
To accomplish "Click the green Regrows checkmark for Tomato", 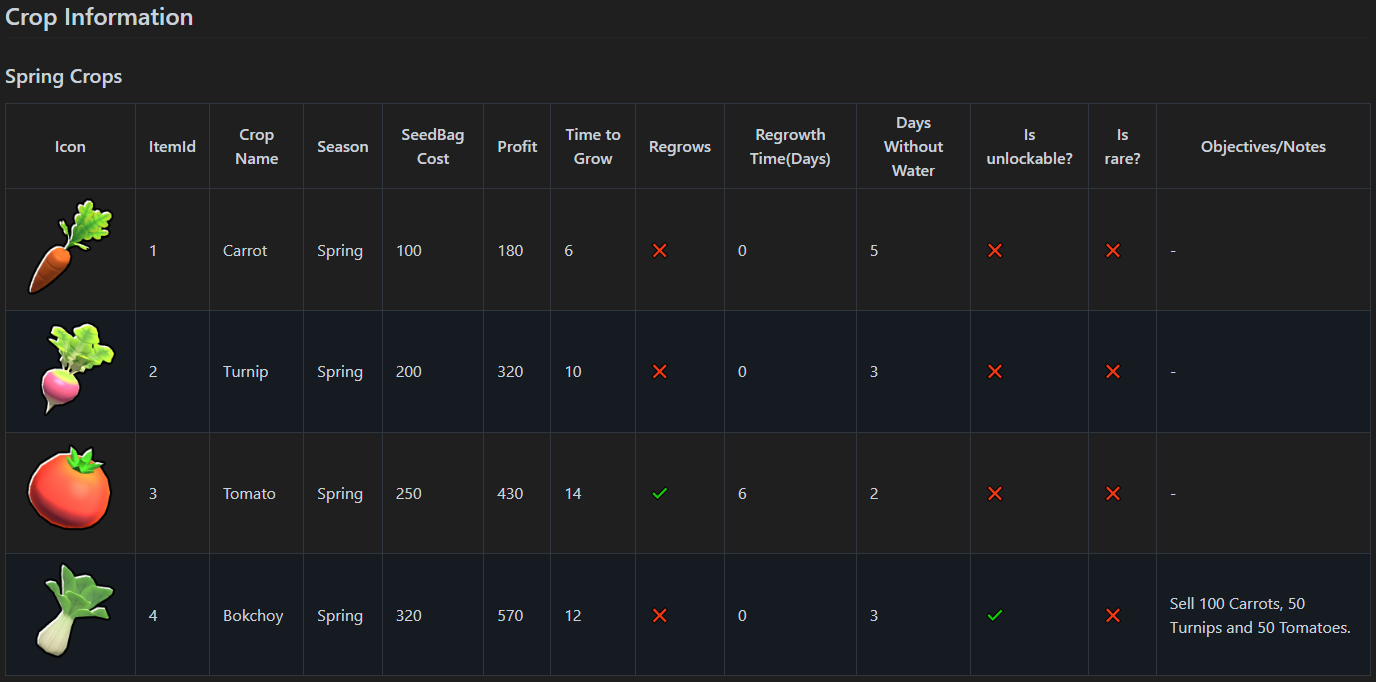I will coord(659,493).
